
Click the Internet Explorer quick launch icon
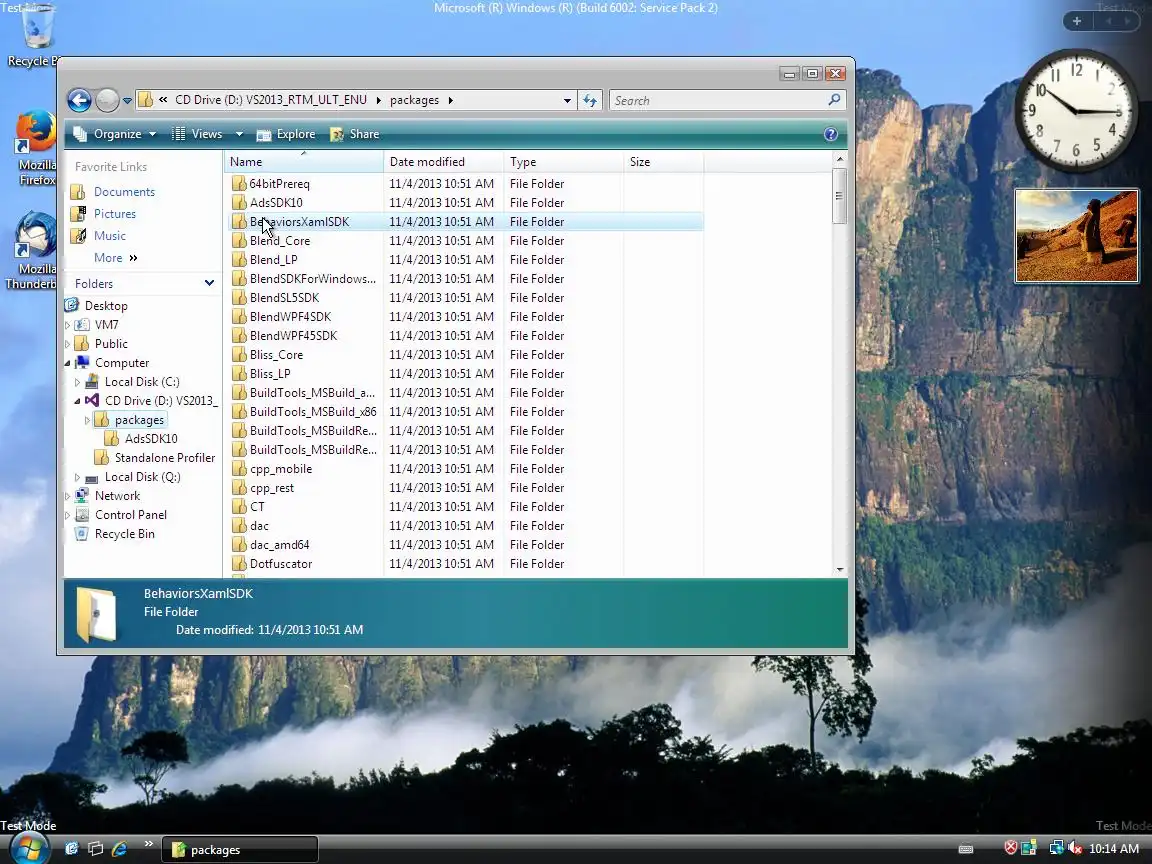point(120,849)
